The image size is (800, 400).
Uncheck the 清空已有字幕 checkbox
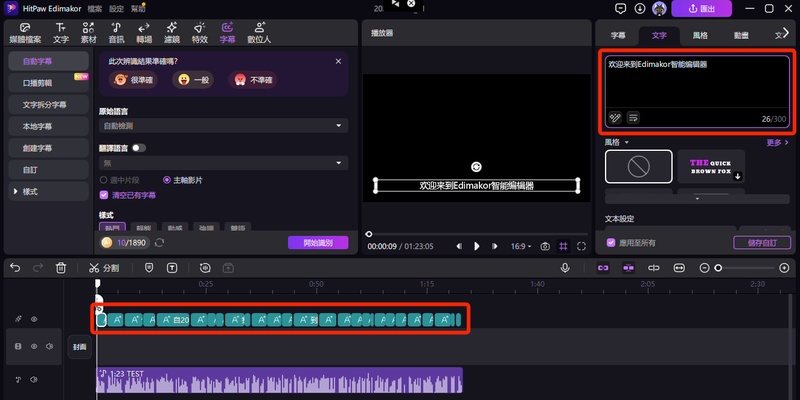coord(104,195)
